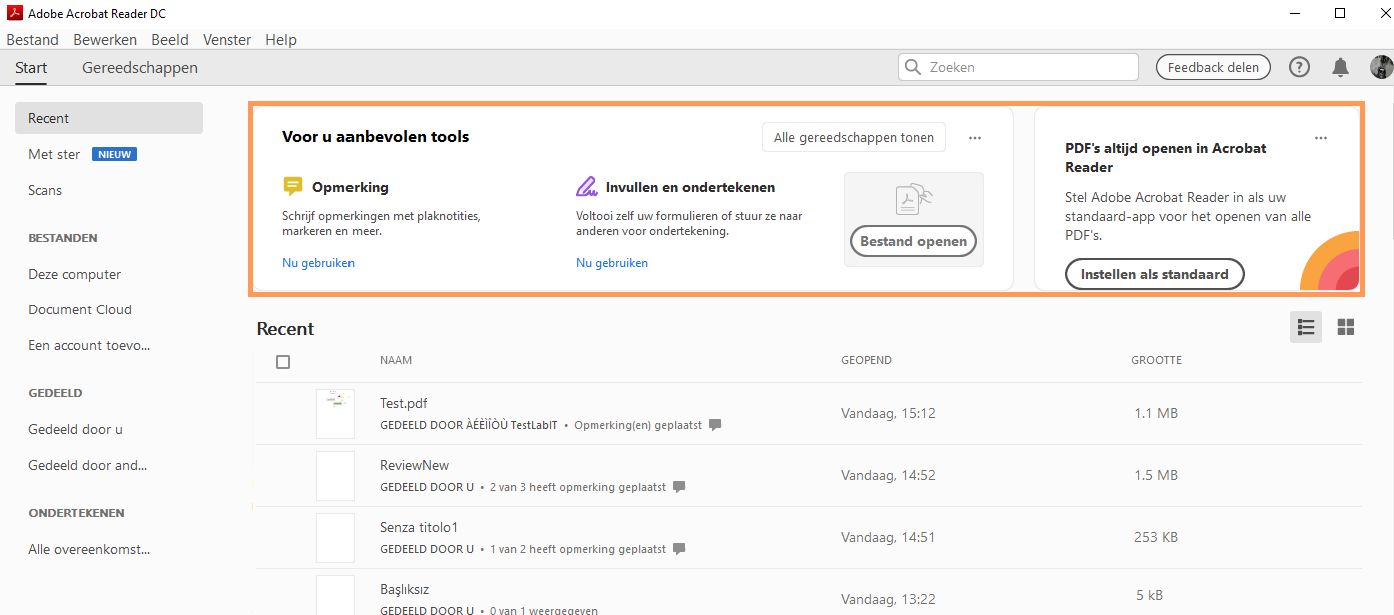Image resolution: width=1394 pixels, height=615 pixels.
Task: Select Recent in the sidebar
Action: (x=109, y=118)
